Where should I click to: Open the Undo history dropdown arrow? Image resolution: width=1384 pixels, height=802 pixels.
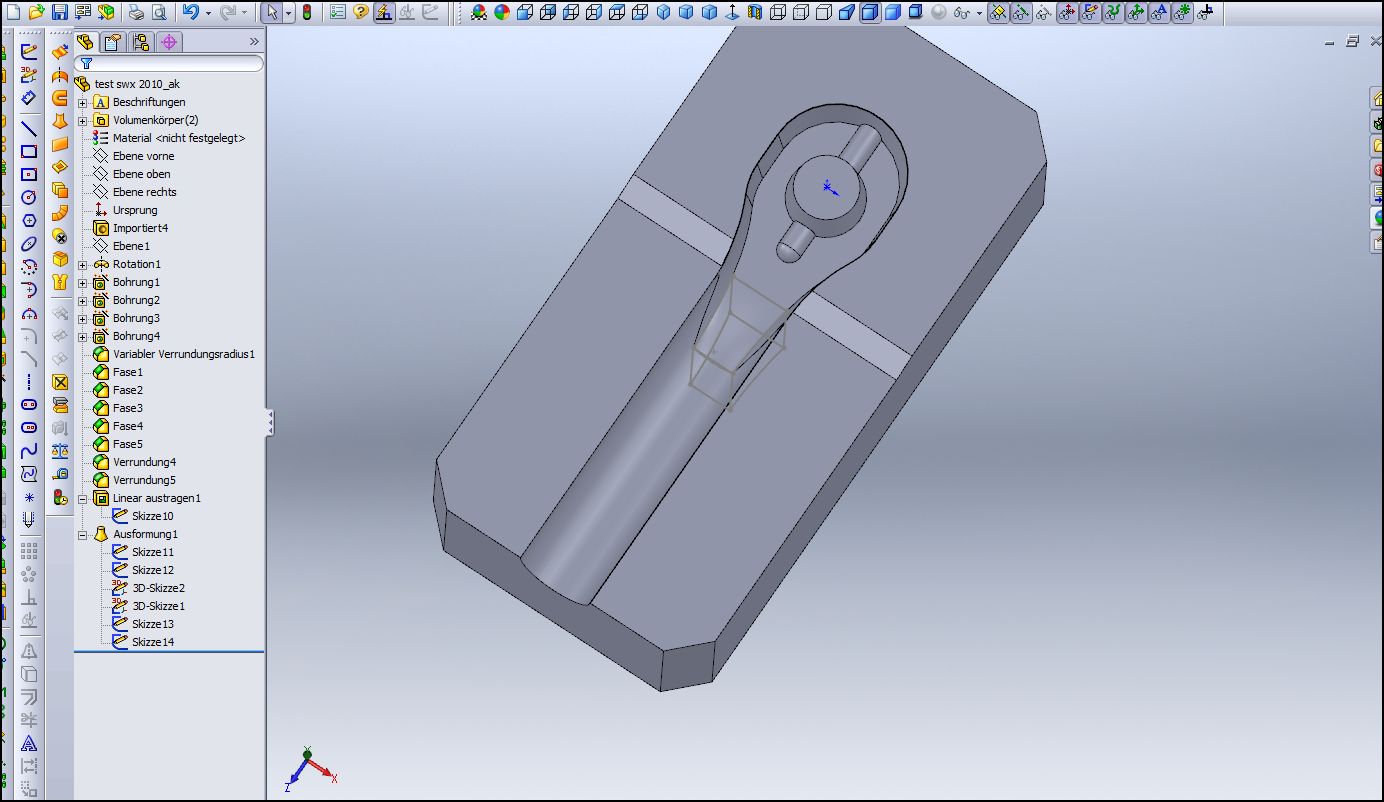208,13
